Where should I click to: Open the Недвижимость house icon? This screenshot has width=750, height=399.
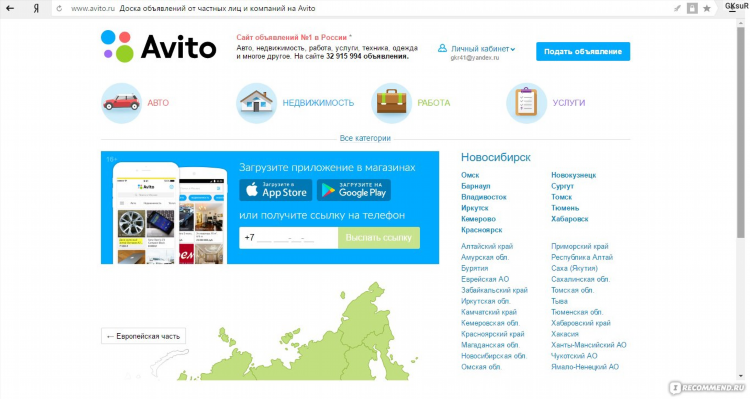click(256, 103)
